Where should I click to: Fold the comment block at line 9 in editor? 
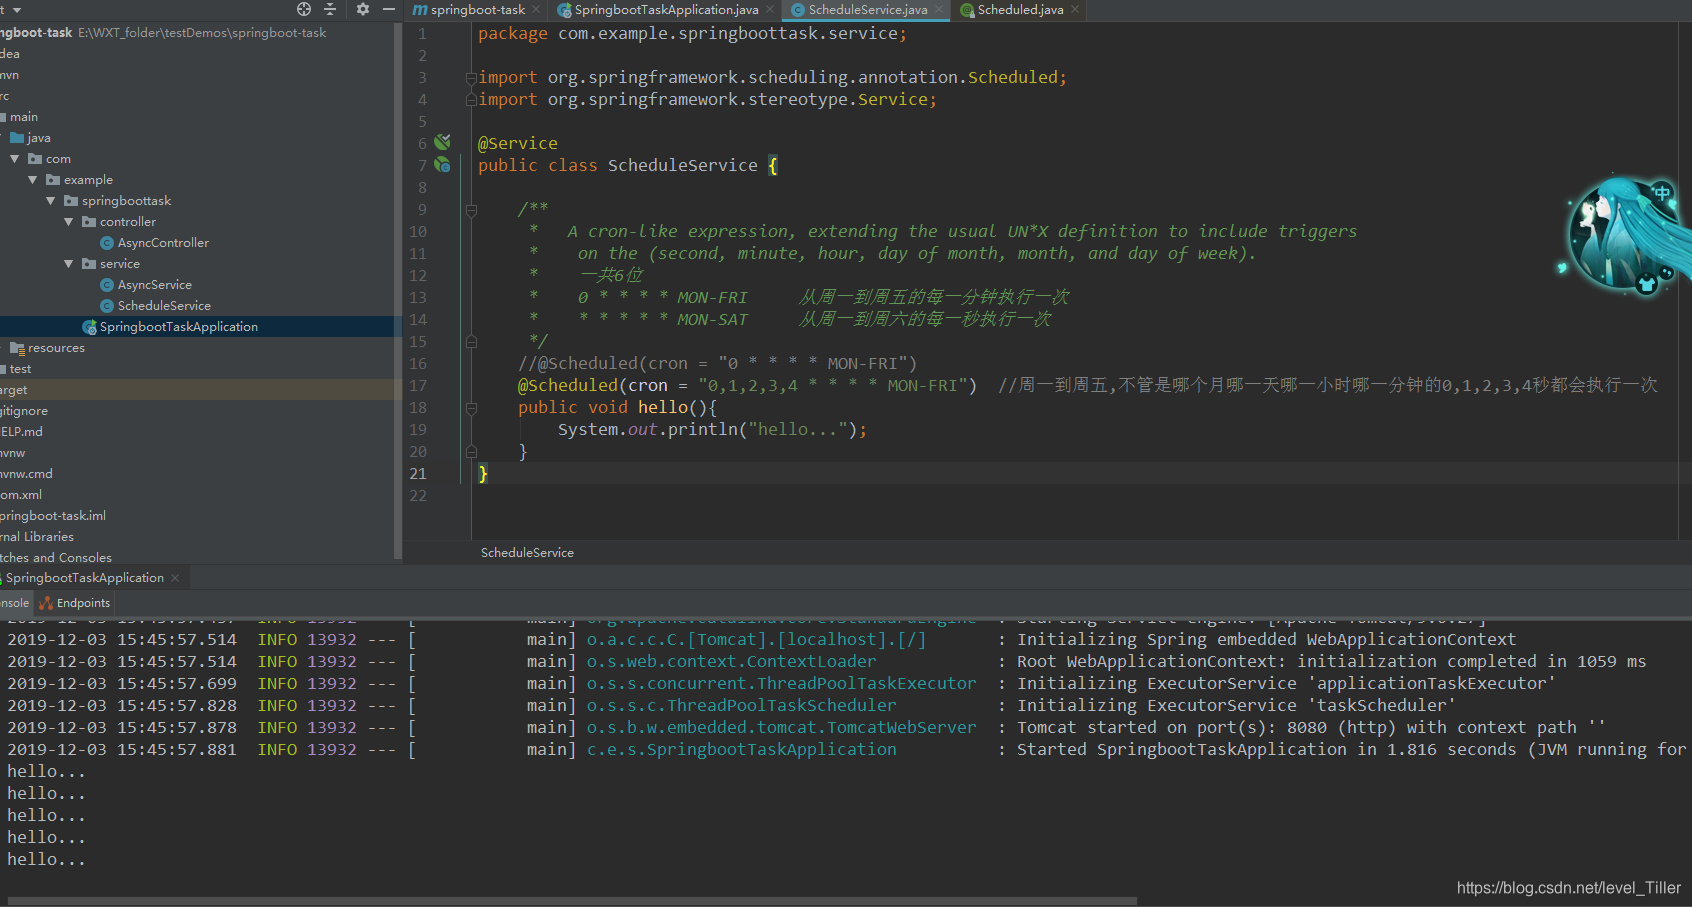pos(470,208)
